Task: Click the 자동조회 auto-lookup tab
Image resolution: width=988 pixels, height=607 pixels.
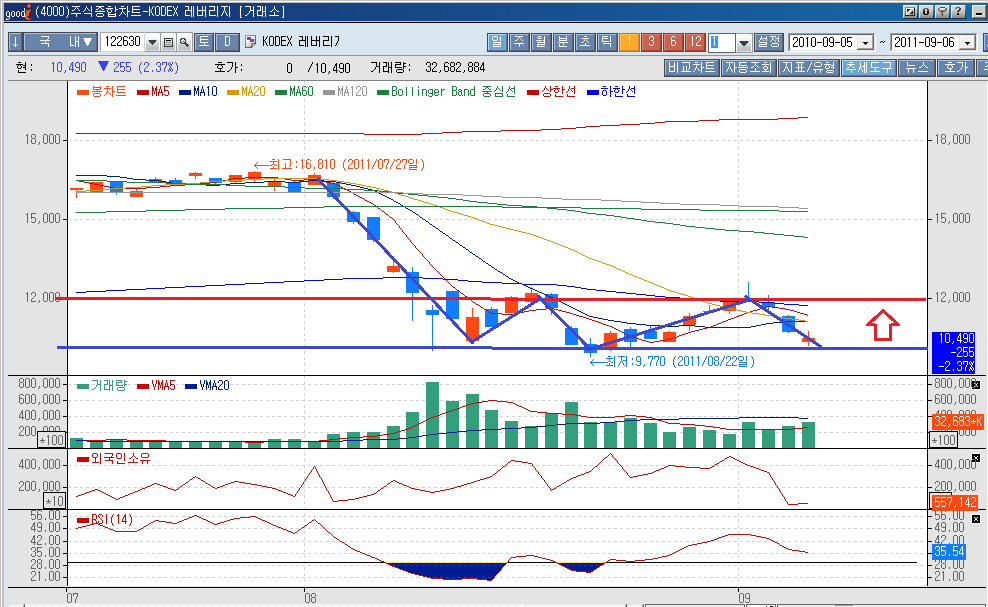Action: click(748, 67)
